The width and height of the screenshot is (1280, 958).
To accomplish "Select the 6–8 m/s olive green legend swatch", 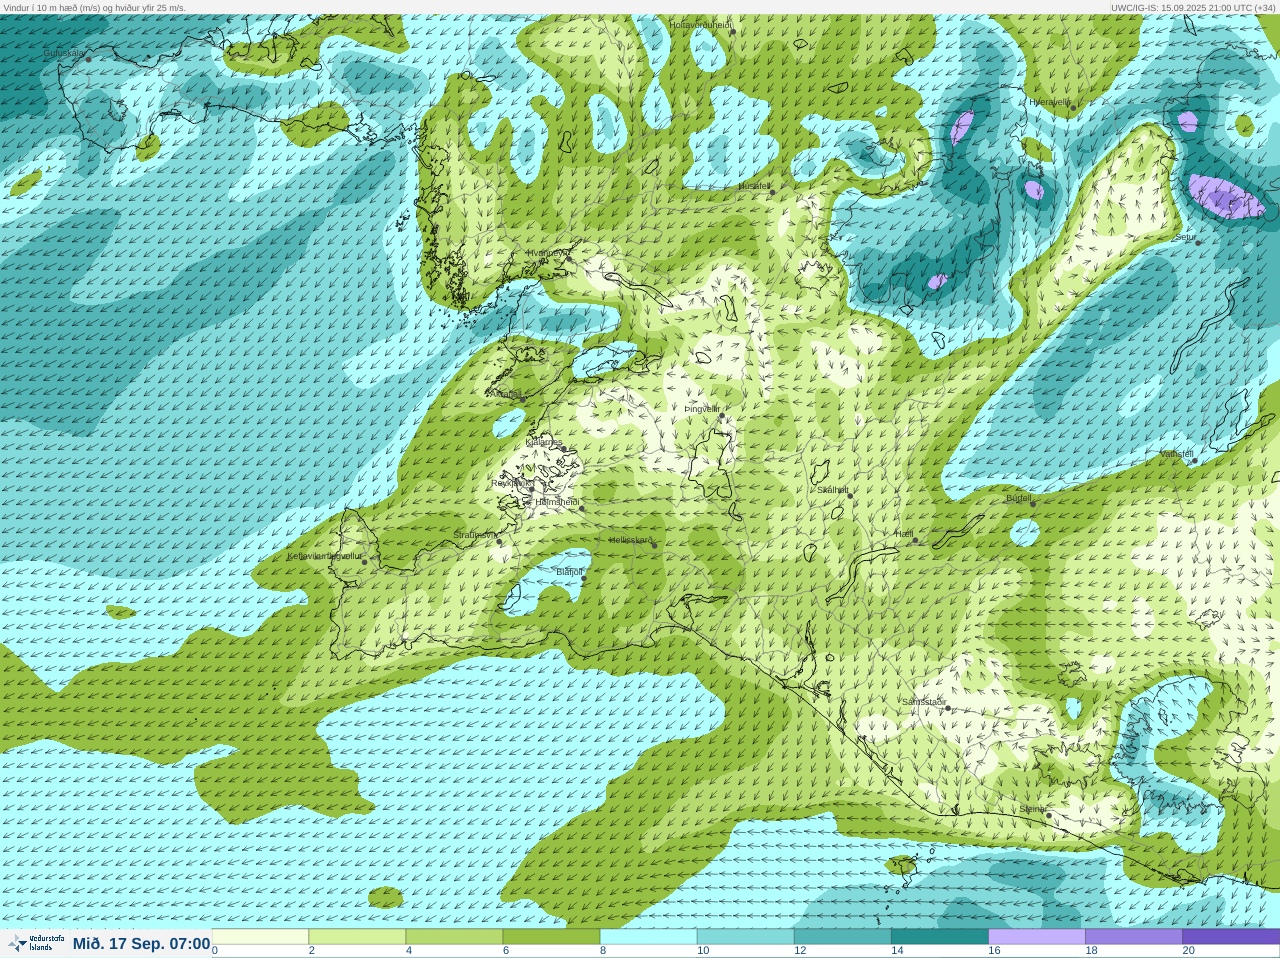I will pyautogui.click(x=551, y=937).
